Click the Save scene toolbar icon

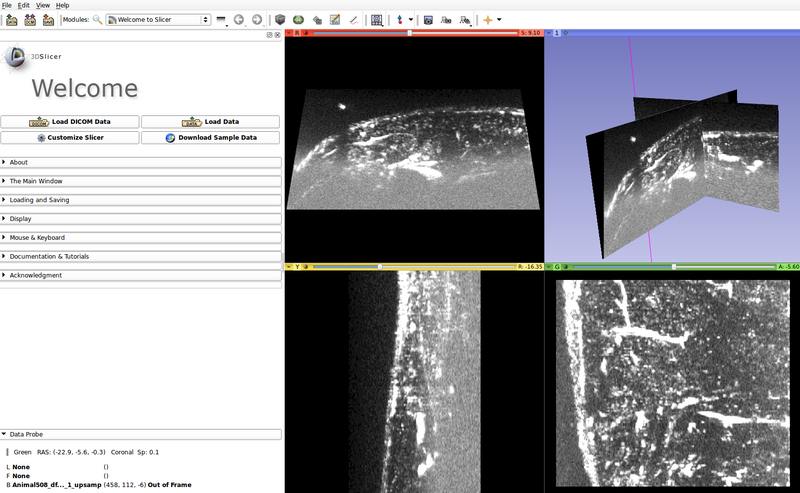pos(49,19)
